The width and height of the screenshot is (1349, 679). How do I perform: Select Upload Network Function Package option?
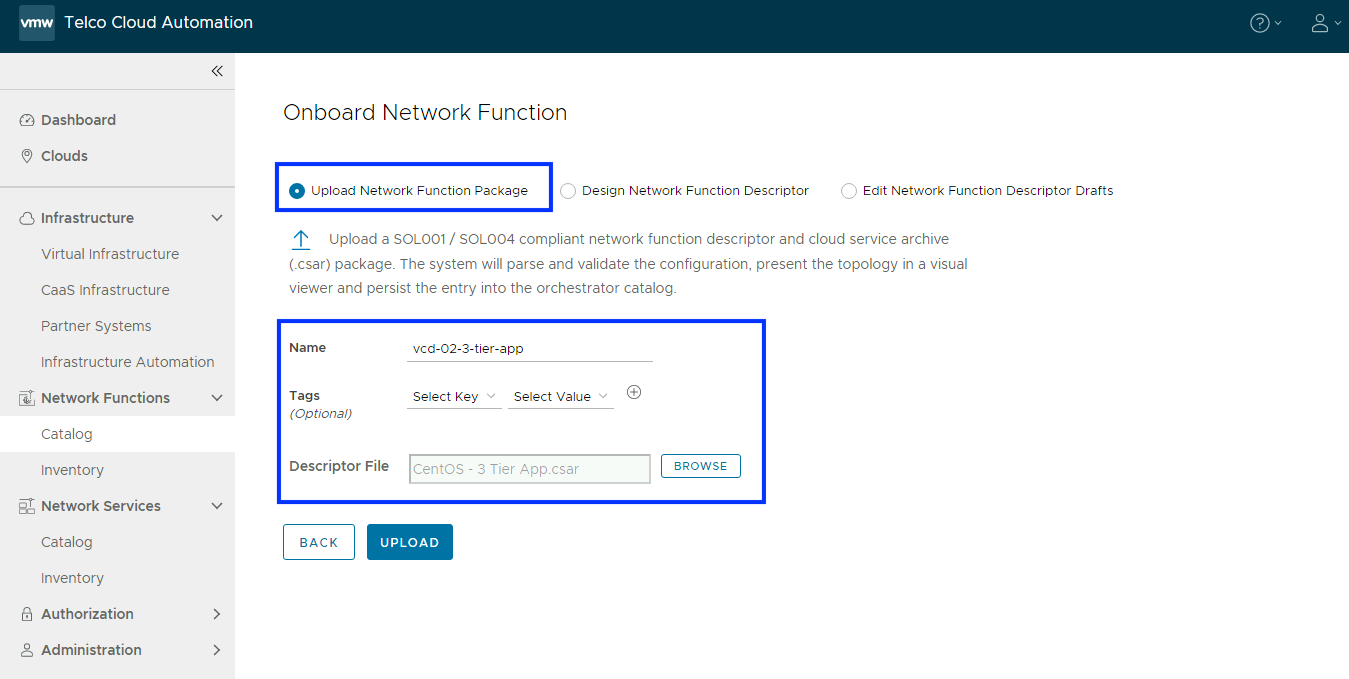click(x=297, y=191)
